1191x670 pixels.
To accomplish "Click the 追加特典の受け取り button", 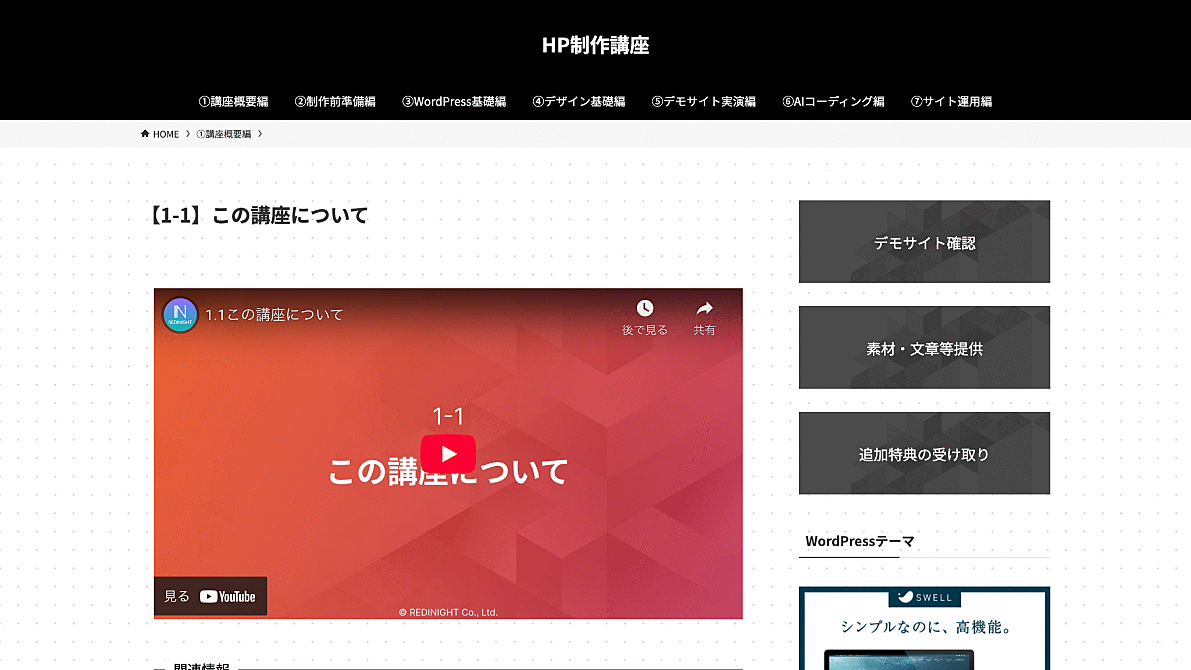I will tap(924, 454).
